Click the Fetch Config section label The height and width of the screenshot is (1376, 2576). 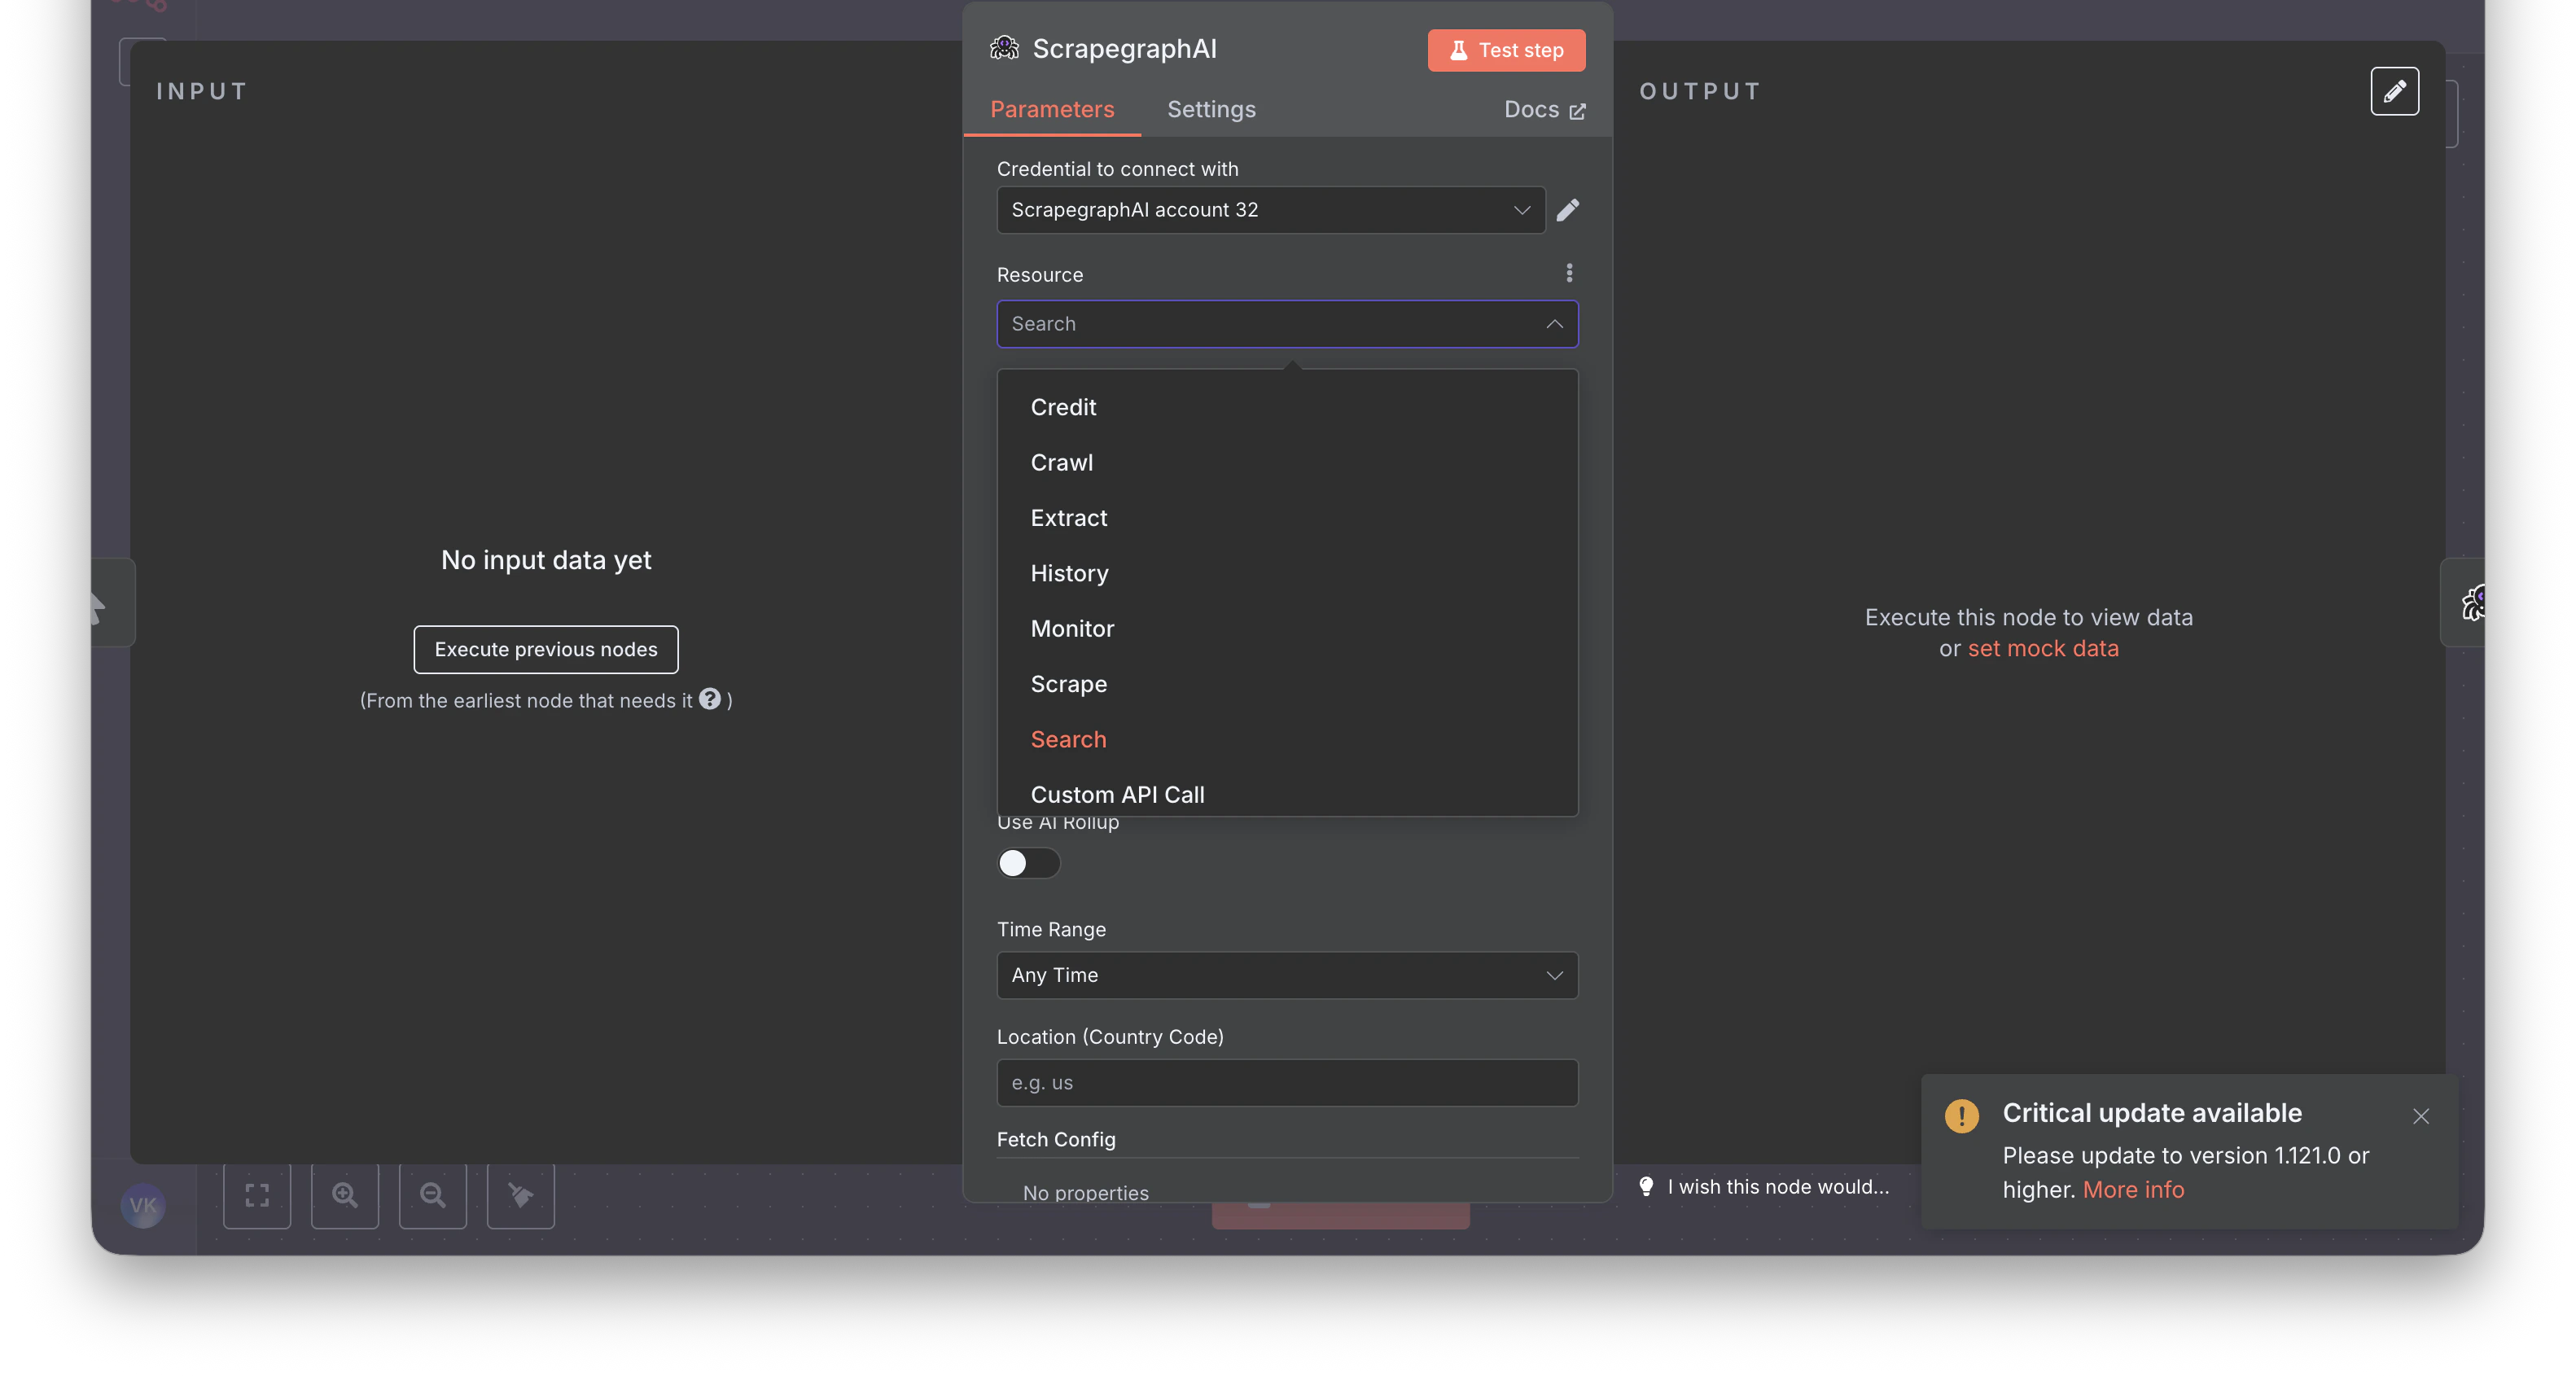pos(1056,1139)
